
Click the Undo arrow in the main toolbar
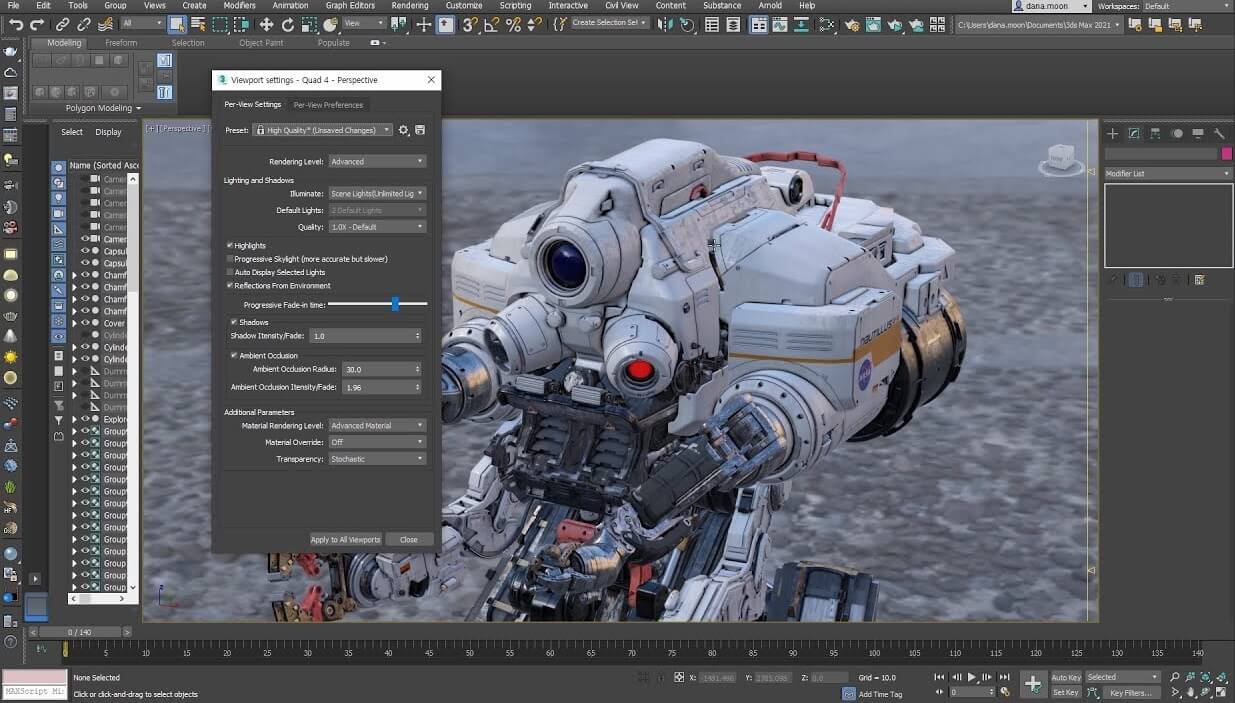point(15,24)
